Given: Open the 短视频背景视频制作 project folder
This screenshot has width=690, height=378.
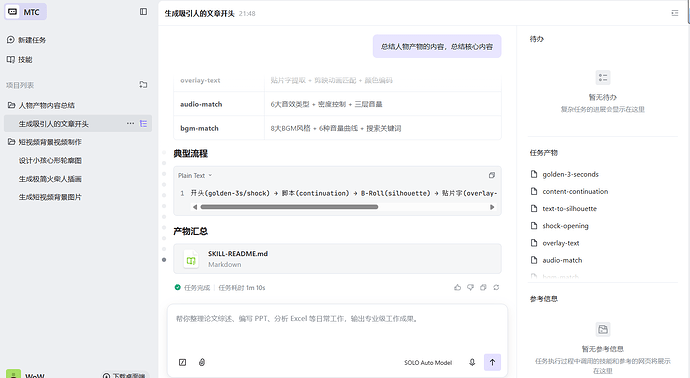Looking at the screenshot, I should pos(45,142).
